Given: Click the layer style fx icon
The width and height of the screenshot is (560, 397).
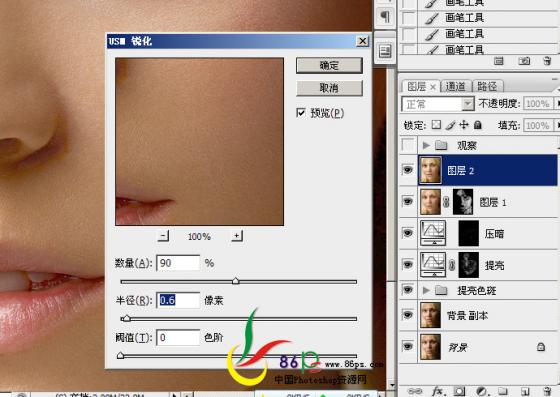Looking at the screenshot, I should point(438,391).
